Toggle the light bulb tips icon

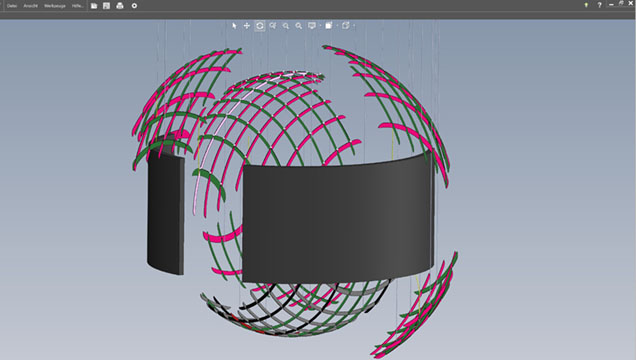586,5
